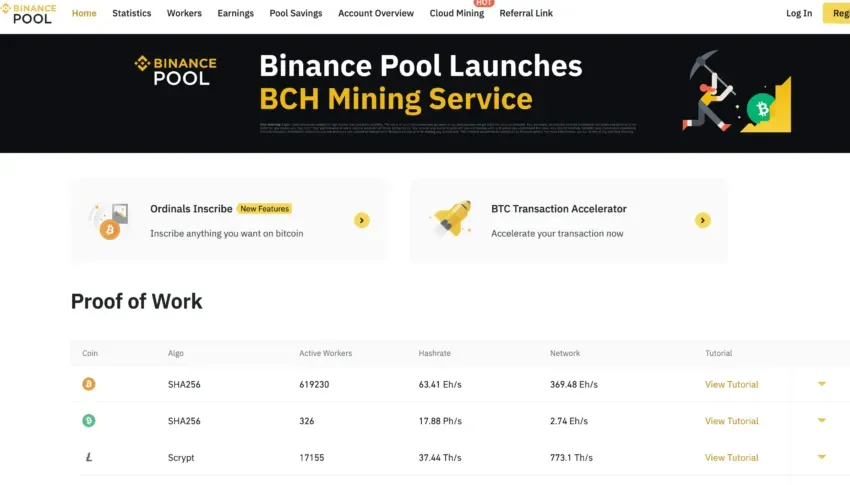Click the Ordinals Inscribe bitcoin image icon
This screenshot has height=485, width=850.
click(x=110, y=221)
